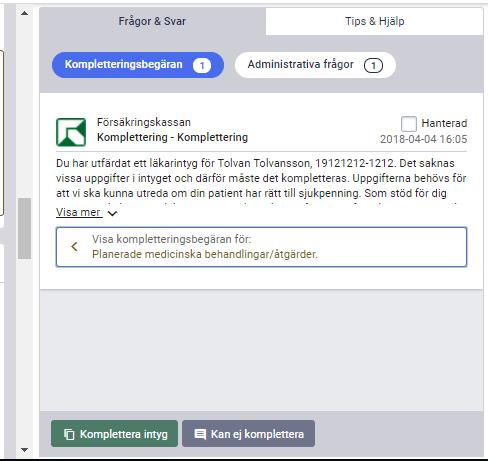The image size is (488, 461).
Task: Switch to the Administrativa frågor filter
Action: (315, 65)
